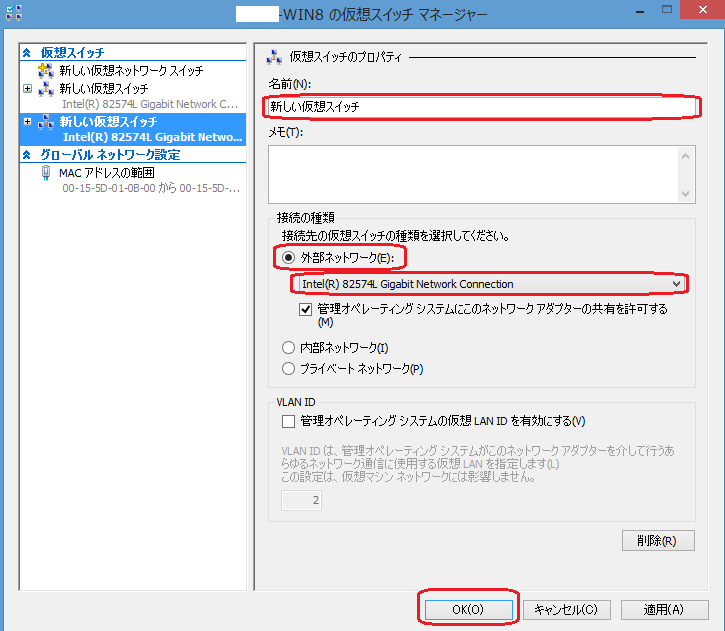Click the 仮想スイッチのプロパティ header icon

274,57
